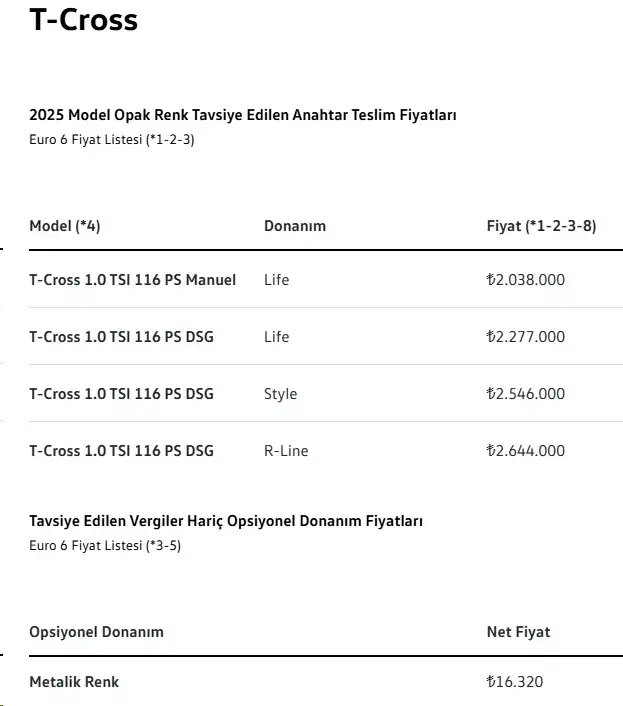Click the T-Cross page heading
Viewport: 623px width, 706px height.
[x=83, y=20]
